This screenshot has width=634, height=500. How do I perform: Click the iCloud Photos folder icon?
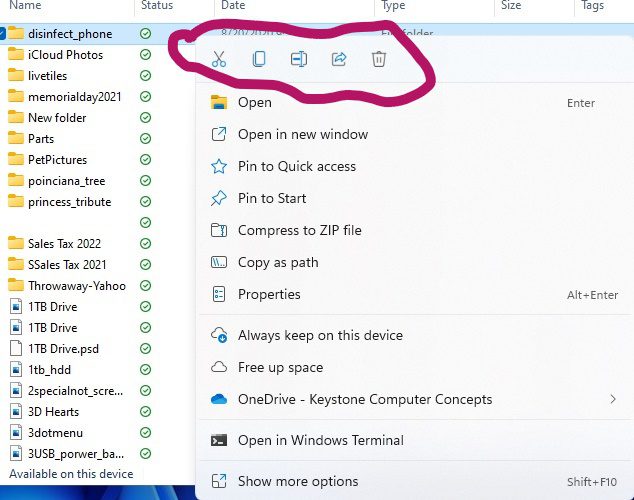16,54
